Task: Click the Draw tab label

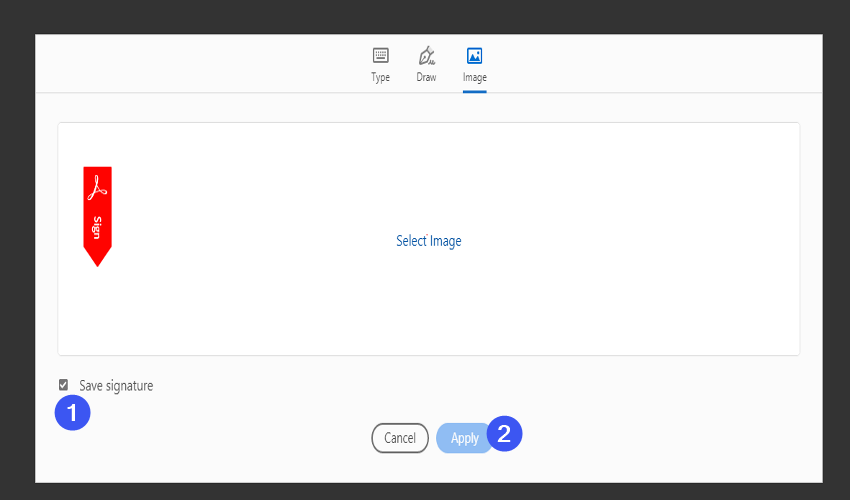Action: [x=426, y=77]
